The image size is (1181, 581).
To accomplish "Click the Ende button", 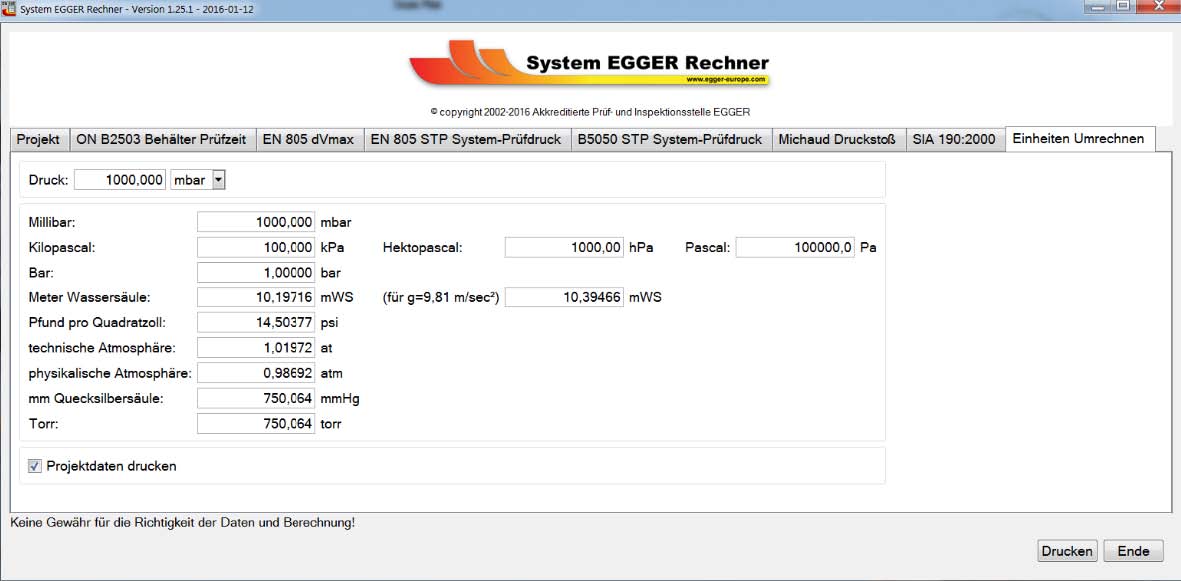I will point(1133,551).
